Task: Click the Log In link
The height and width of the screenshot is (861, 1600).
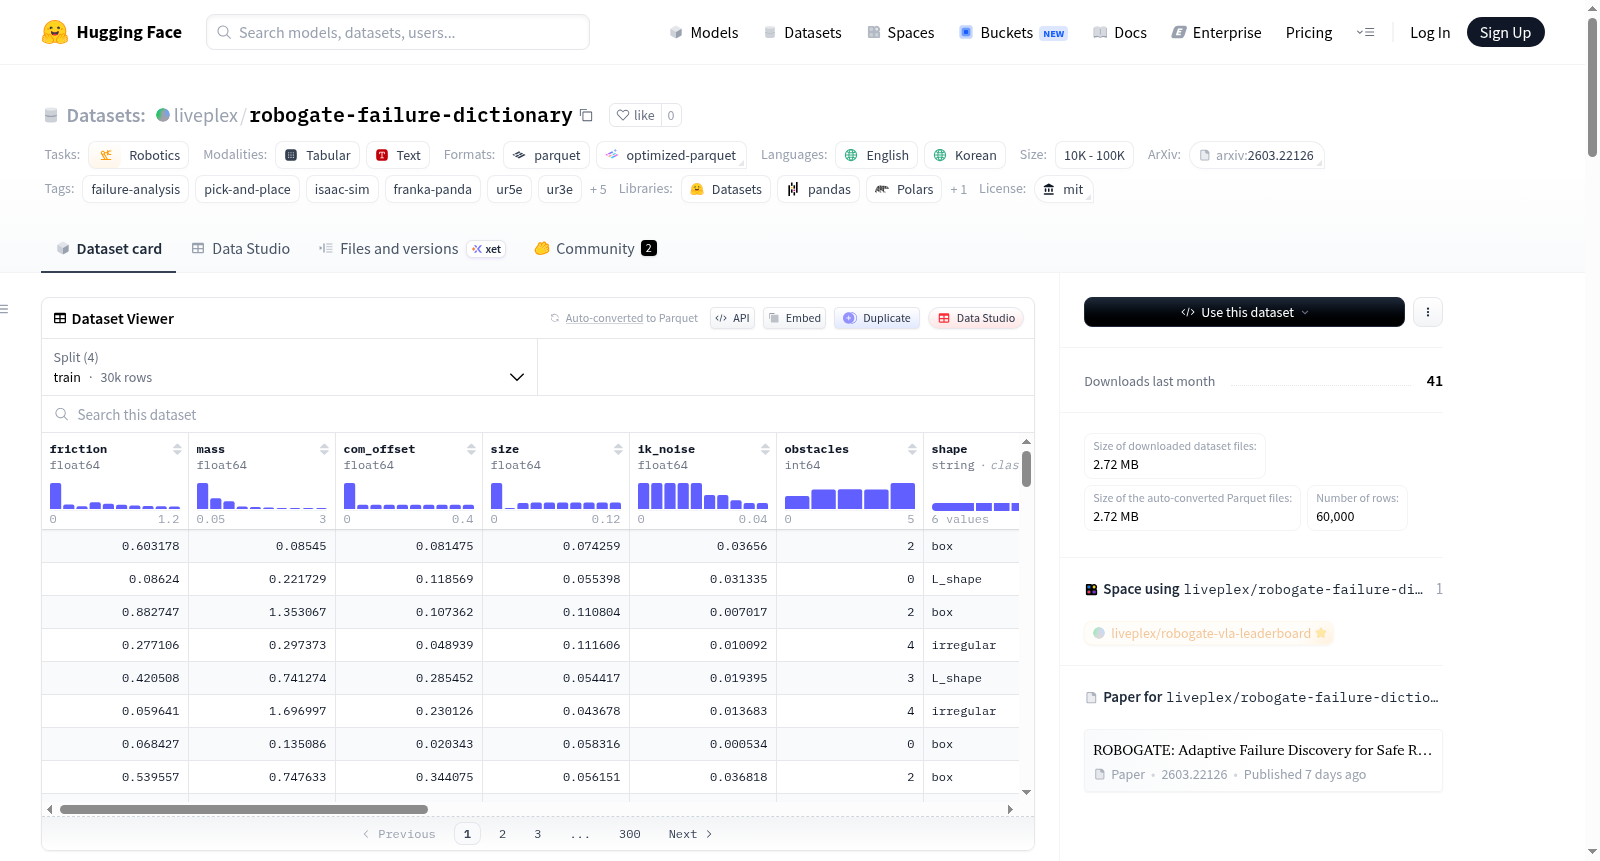Action: tap(1430, 33)
